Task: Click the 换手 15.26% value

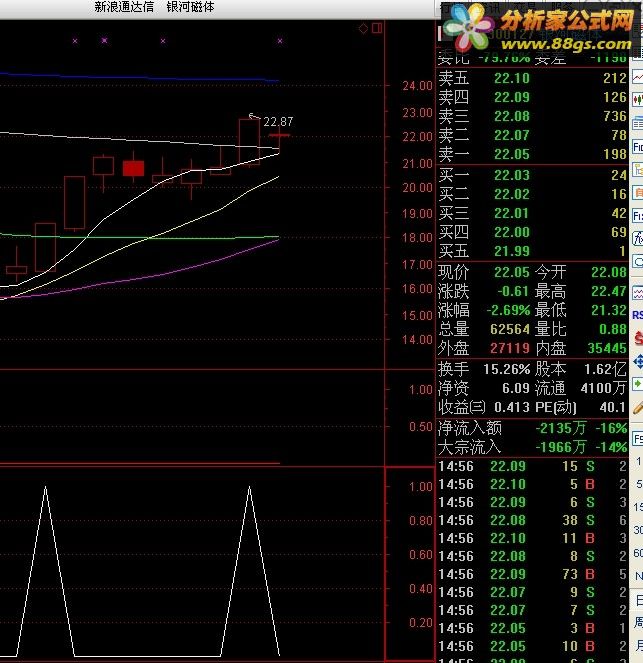Action: [x=506, y=370]
